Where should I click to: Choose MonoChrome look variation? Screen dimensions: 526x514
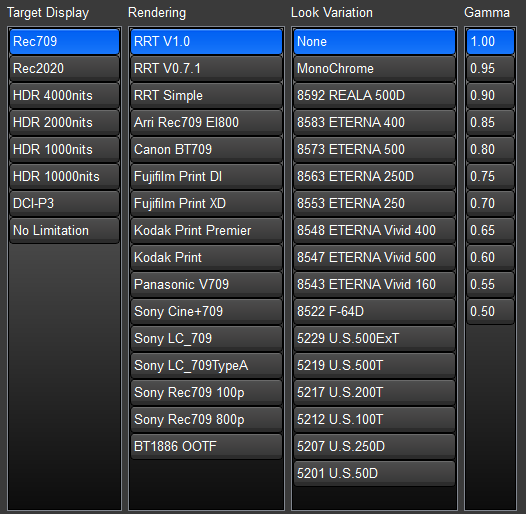coord(374,68)
